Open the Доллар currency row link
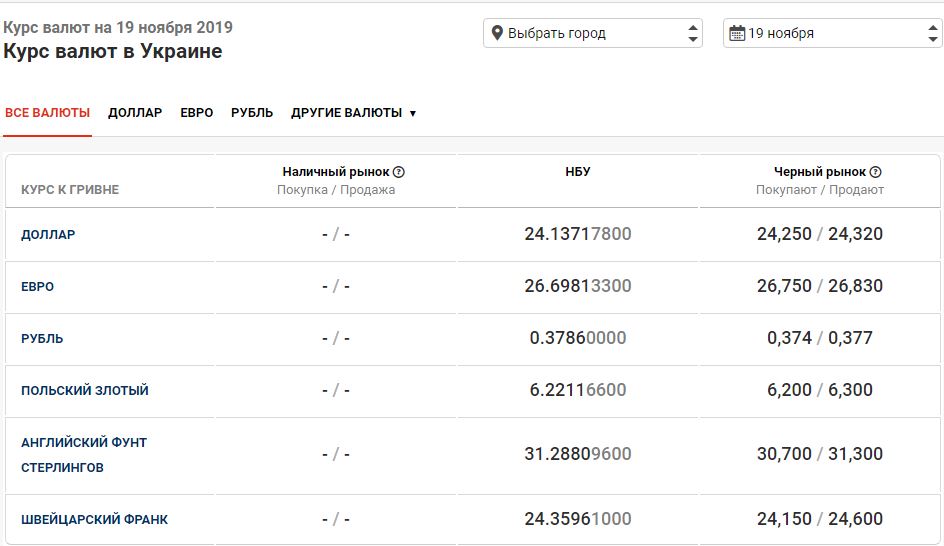This screenshot has height=546, width=944. 48,235
